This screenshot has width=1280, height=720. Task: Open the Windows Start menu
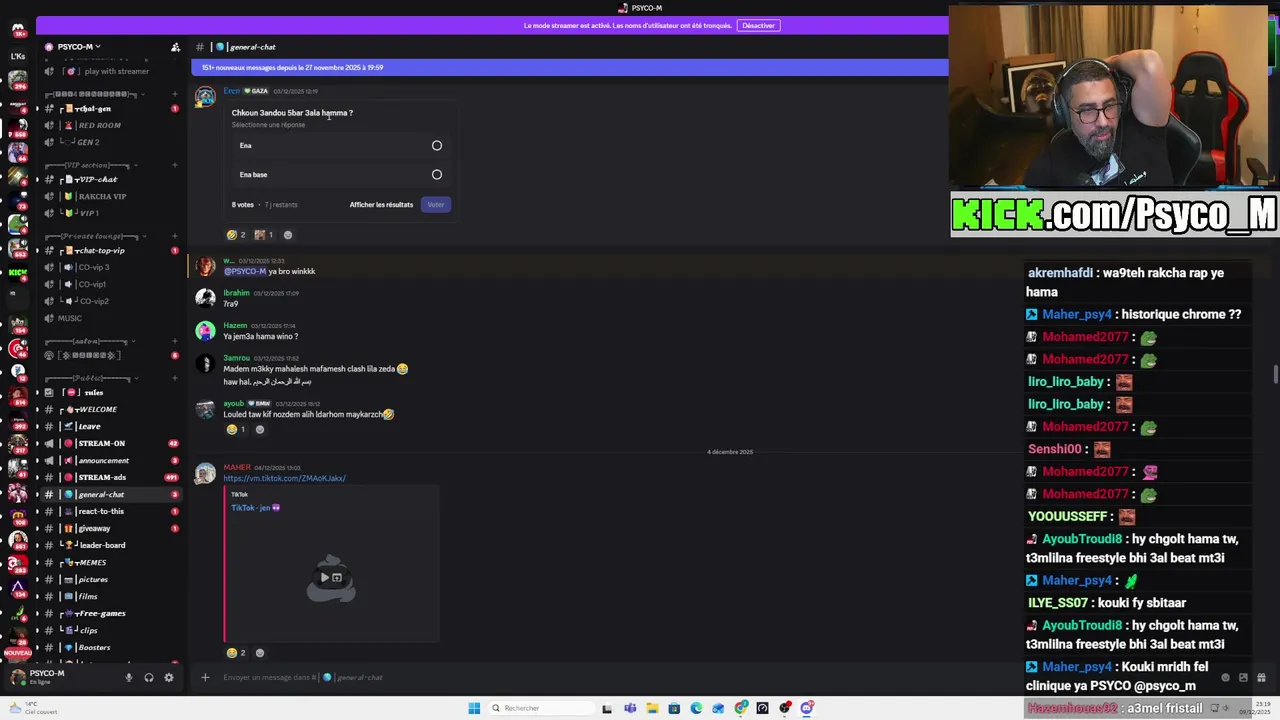(x=474, y=708)
